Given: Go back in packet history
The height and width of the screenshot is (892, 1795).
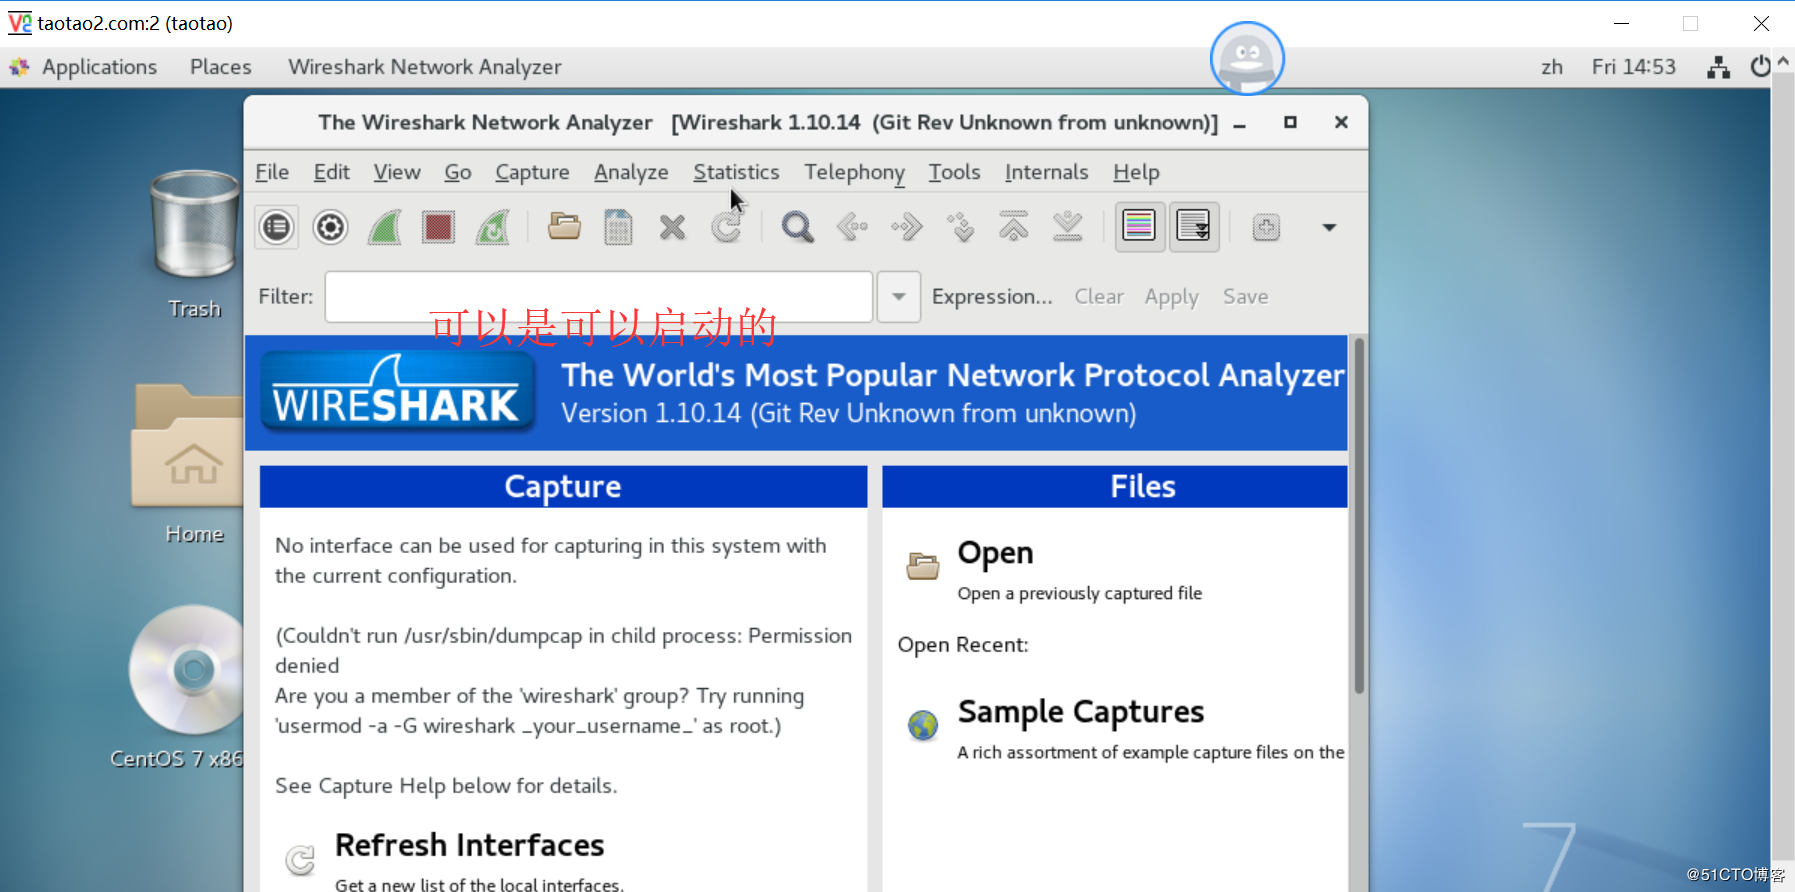Looking at the screenshot, I should pos(852,227).
